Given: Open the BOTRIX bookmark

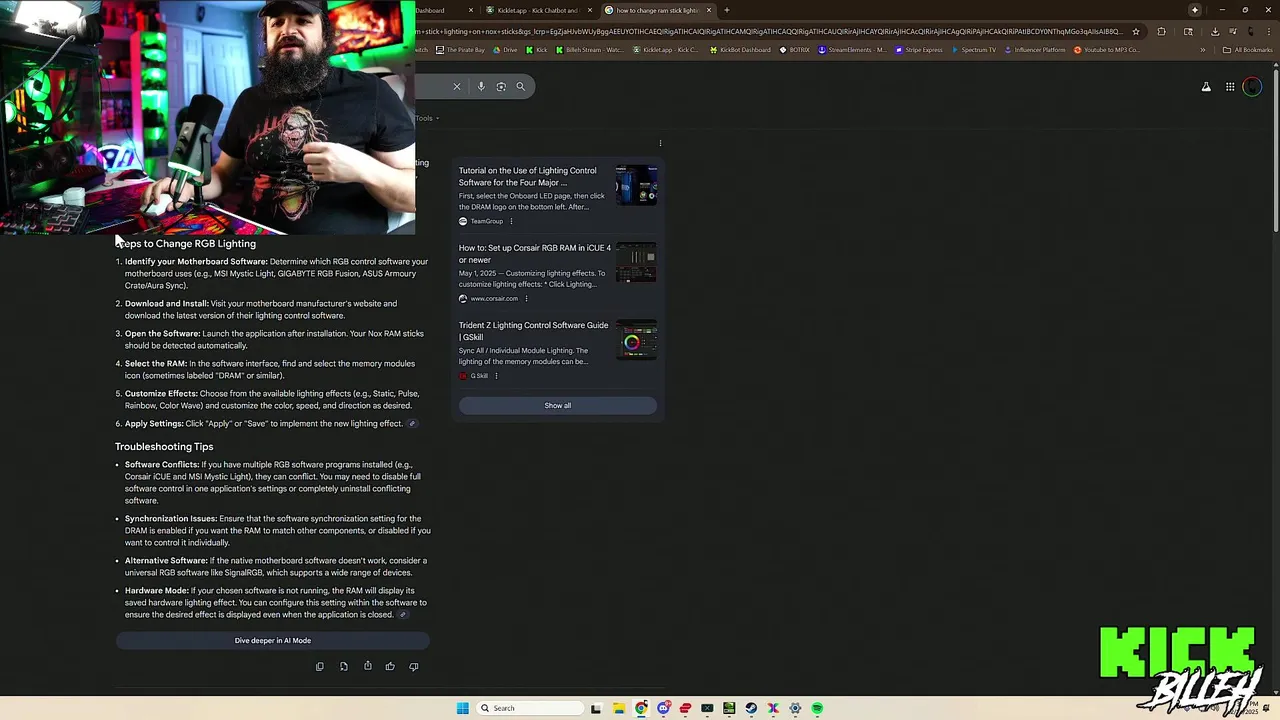Looking at the screenshot, I should pyautogui.click(x=794, y=50).
